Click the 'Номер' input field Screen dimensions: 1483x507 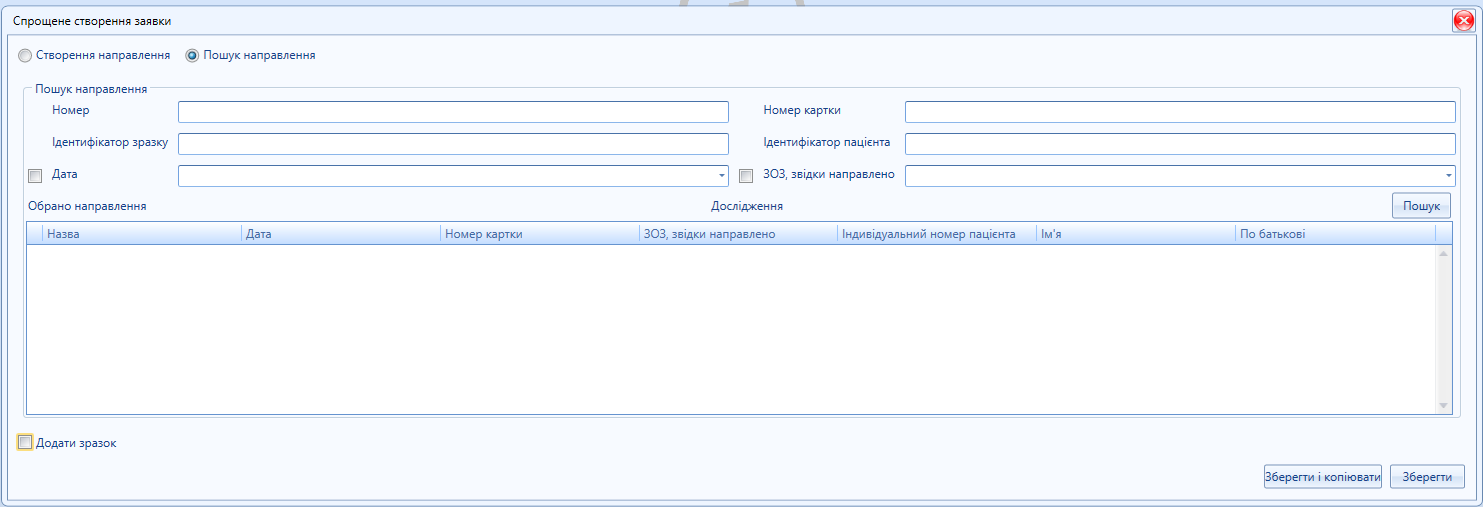[x=453, y=112]
